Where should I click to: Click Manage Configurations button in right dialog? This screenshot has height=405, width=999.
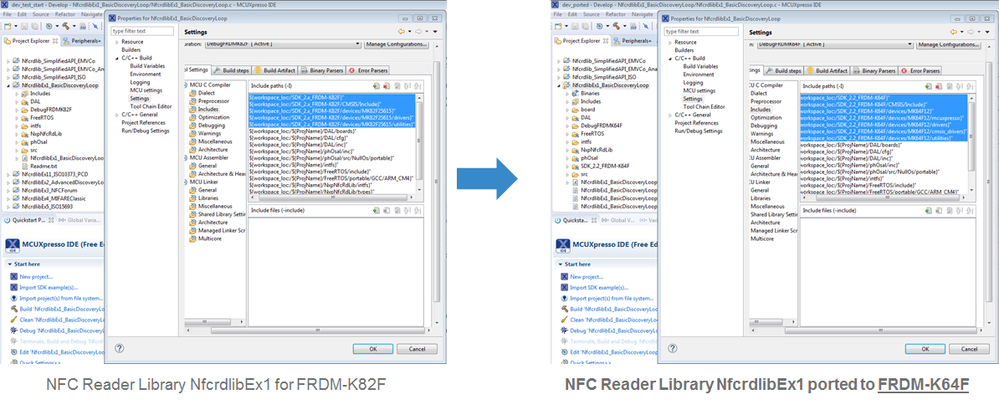[949, 45]
